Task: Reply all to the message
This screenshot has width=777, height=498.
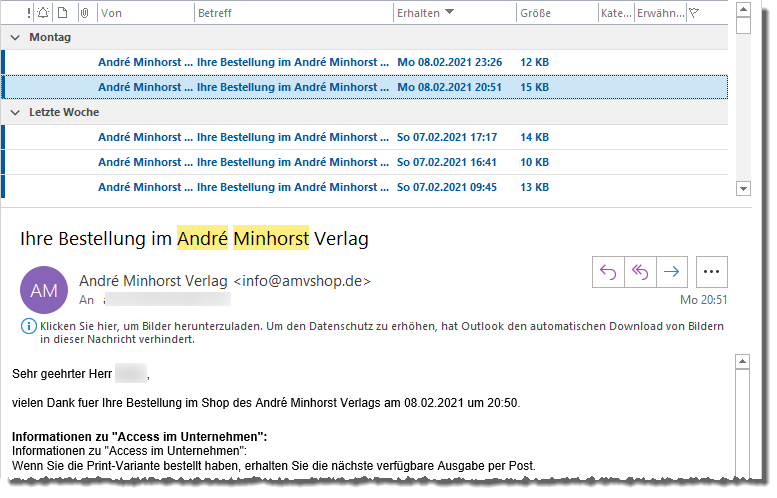Action: [640, 272]
